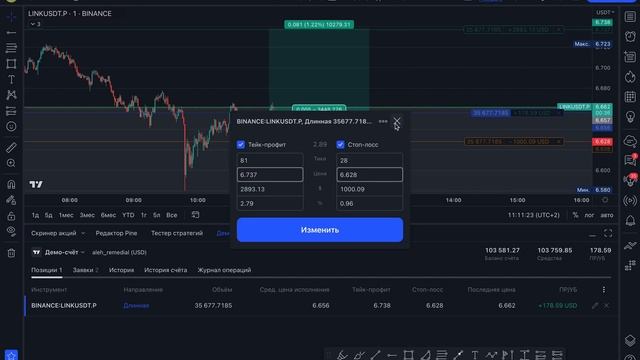This screenshot has height=360, width=640.
Task: Switch to the Журнал операций tab
Action: coord(224,270)
